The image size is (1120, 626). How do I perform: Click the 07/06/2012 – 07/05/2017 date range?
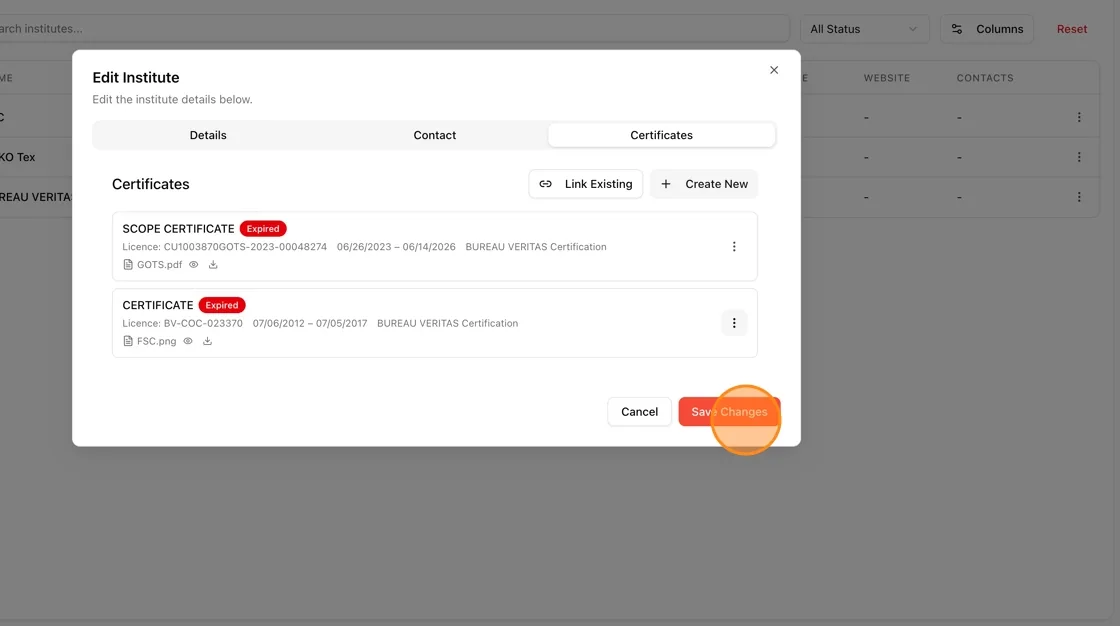click(x=309, y=323)
